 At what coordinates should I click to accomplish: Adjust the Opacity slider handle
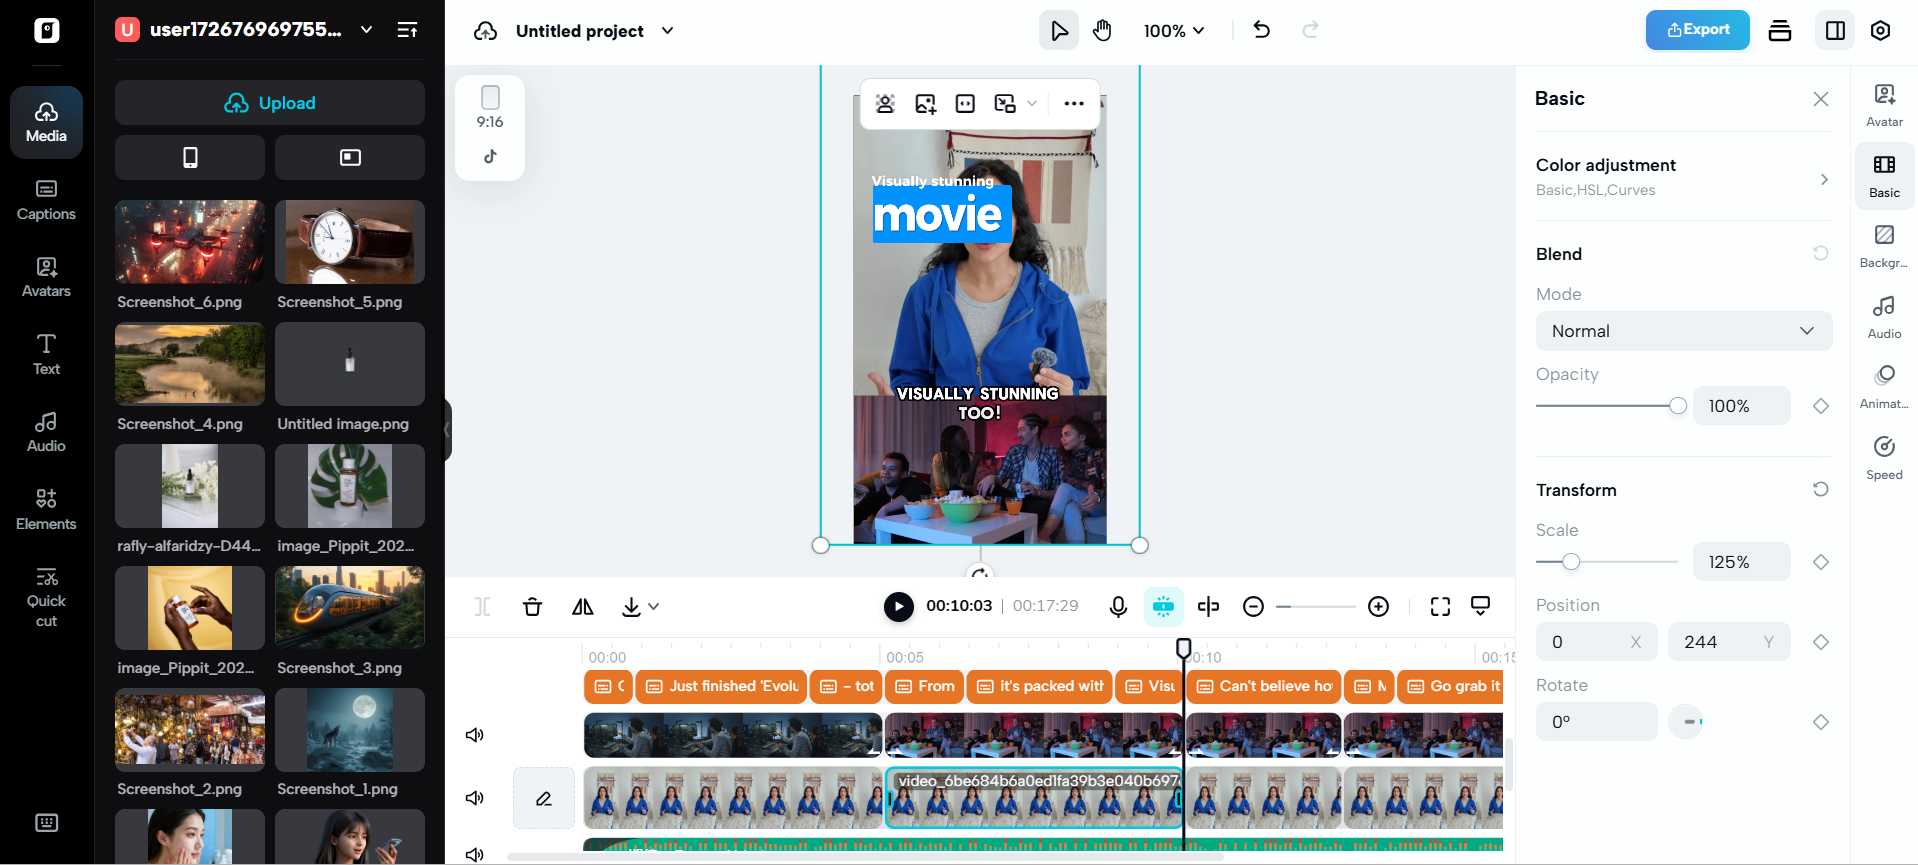pyautogui.click(x=1678, y=406)
